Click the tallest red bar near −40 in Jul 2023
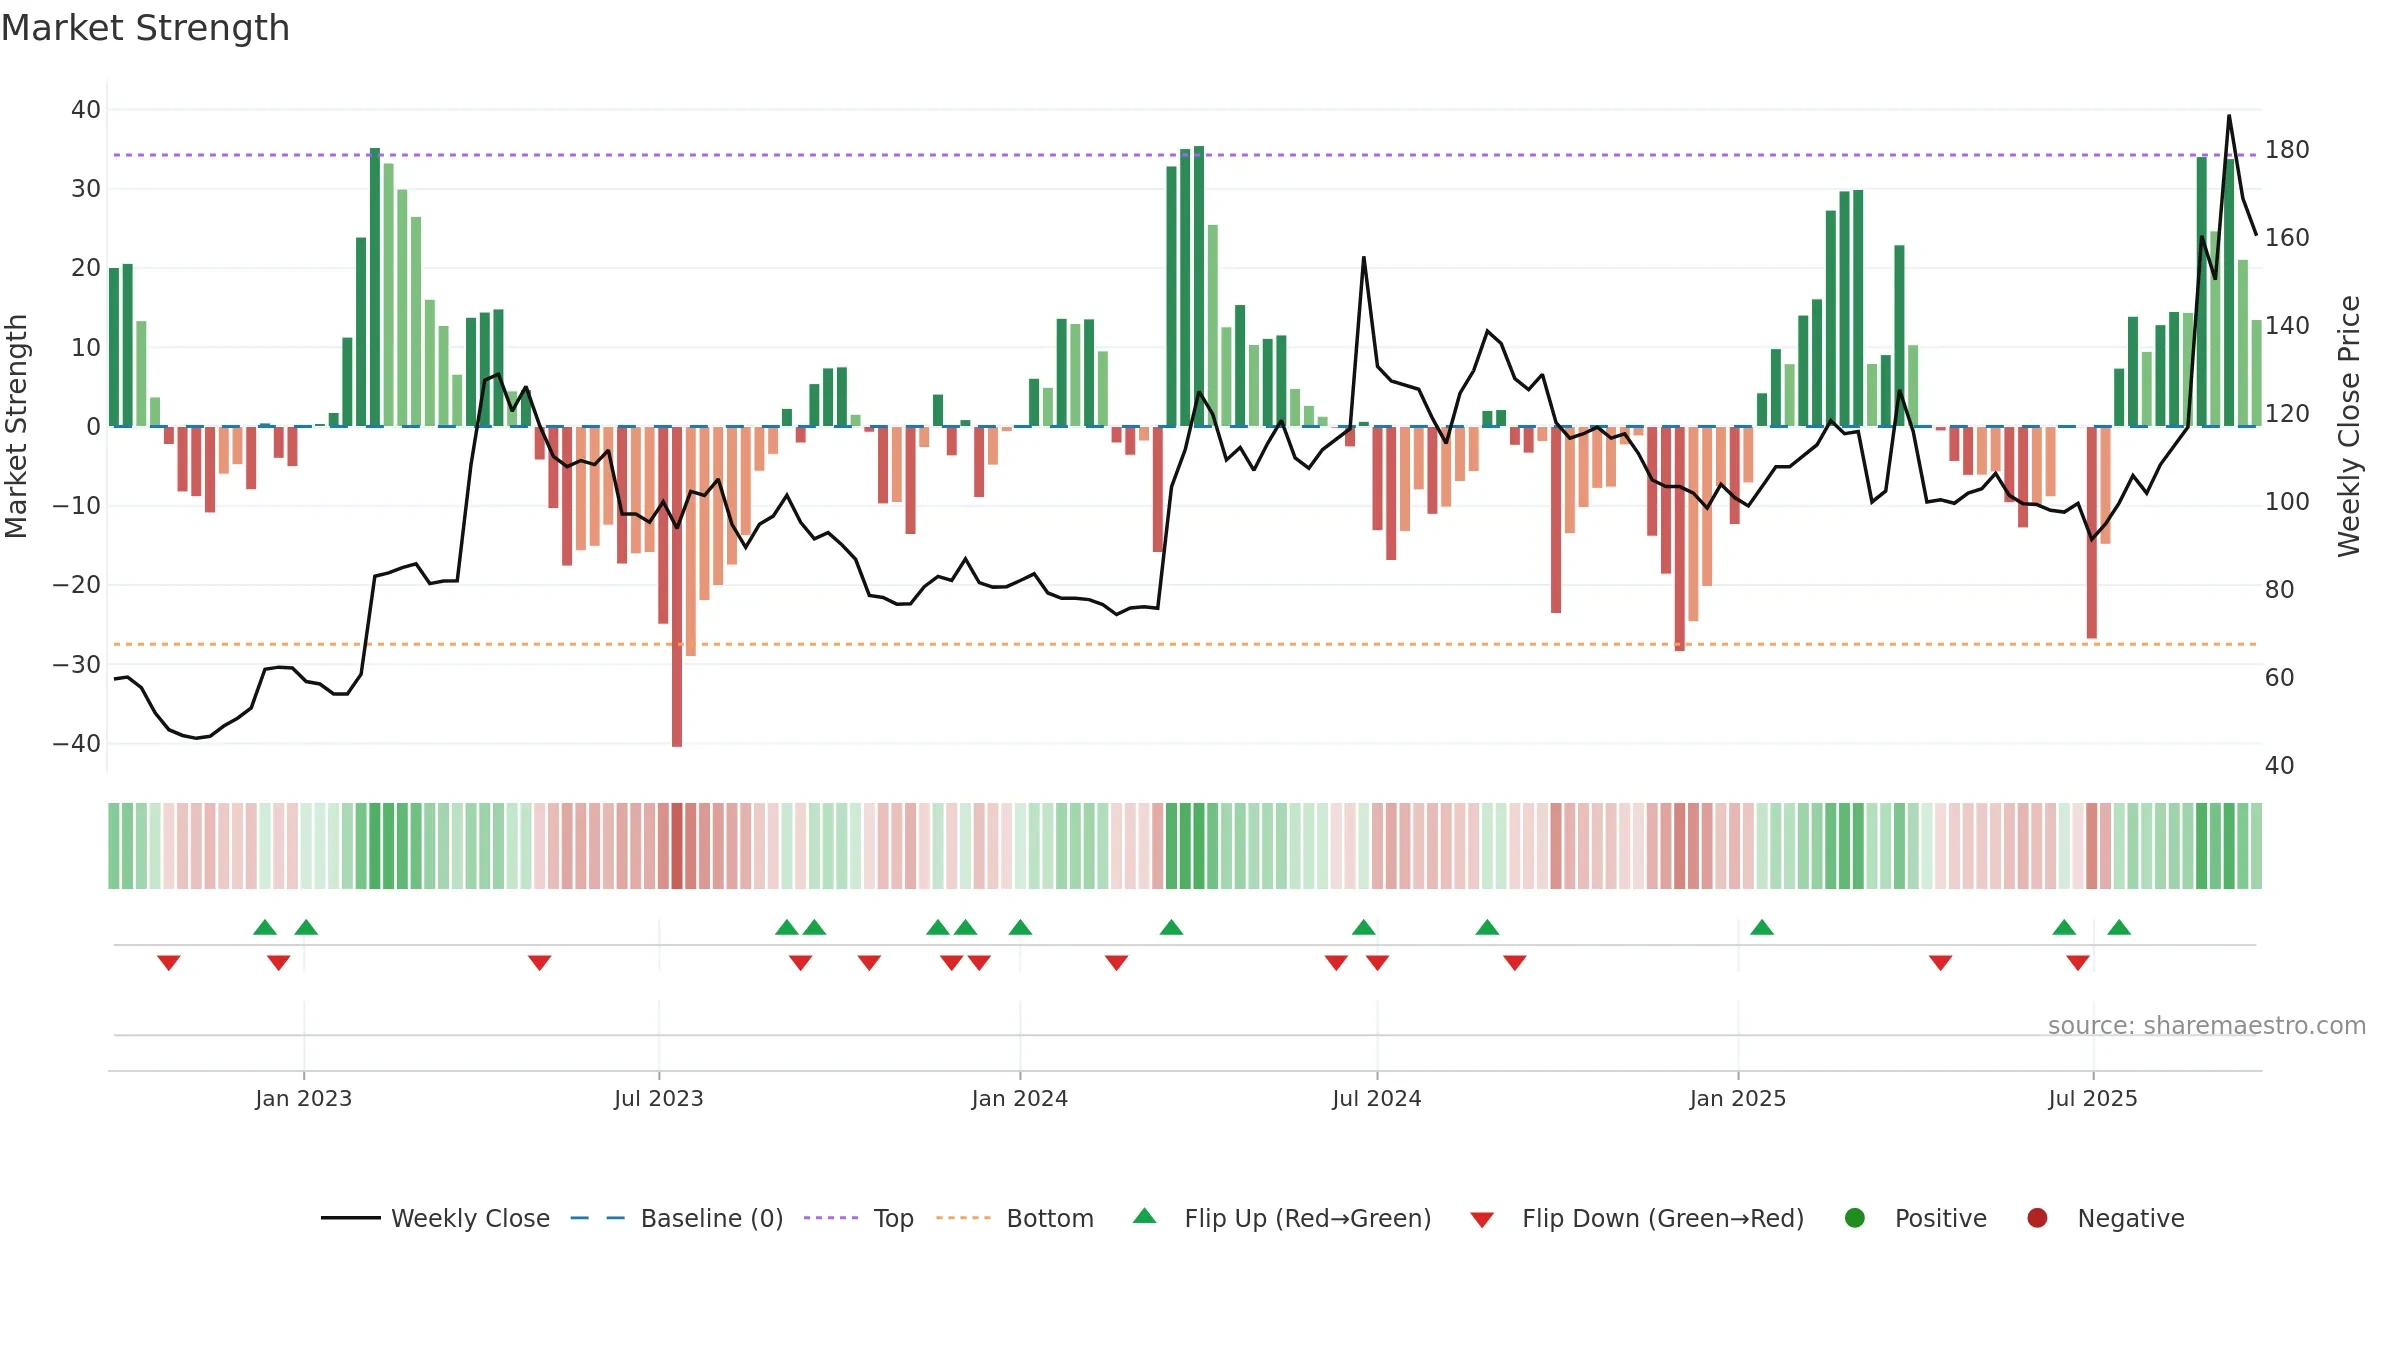The height and width of the screenshot is (1350, 2400). tap(677, 586)
